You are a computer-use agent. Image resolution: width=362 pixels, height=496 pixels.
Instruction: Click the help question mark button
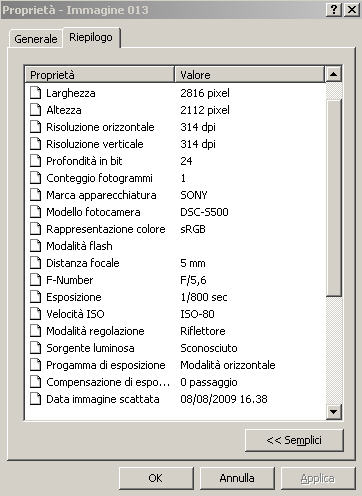tap(334, 10)
